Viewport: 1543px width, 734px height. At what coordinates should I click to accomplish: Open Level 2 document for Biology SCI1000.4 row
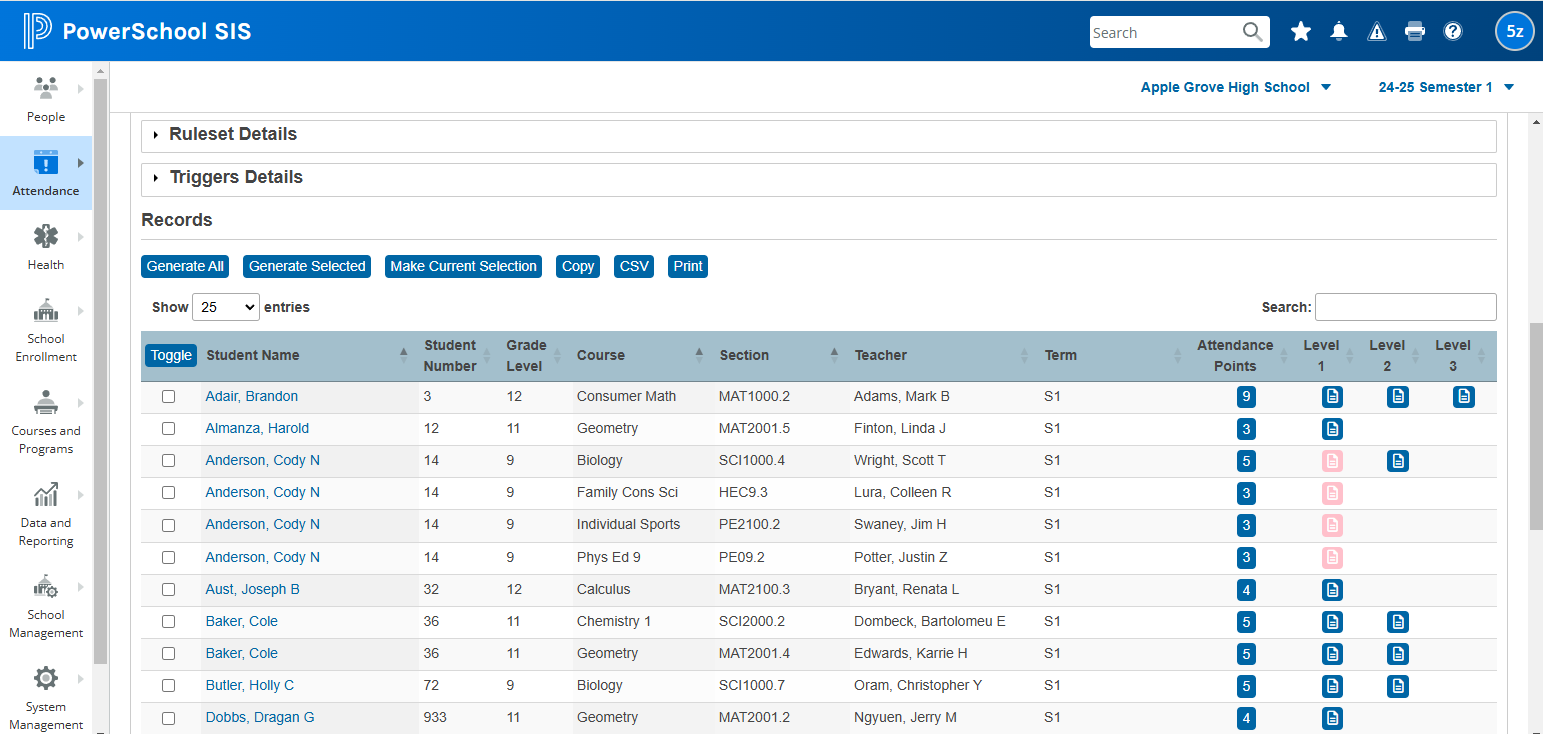tap(1398, 461)
